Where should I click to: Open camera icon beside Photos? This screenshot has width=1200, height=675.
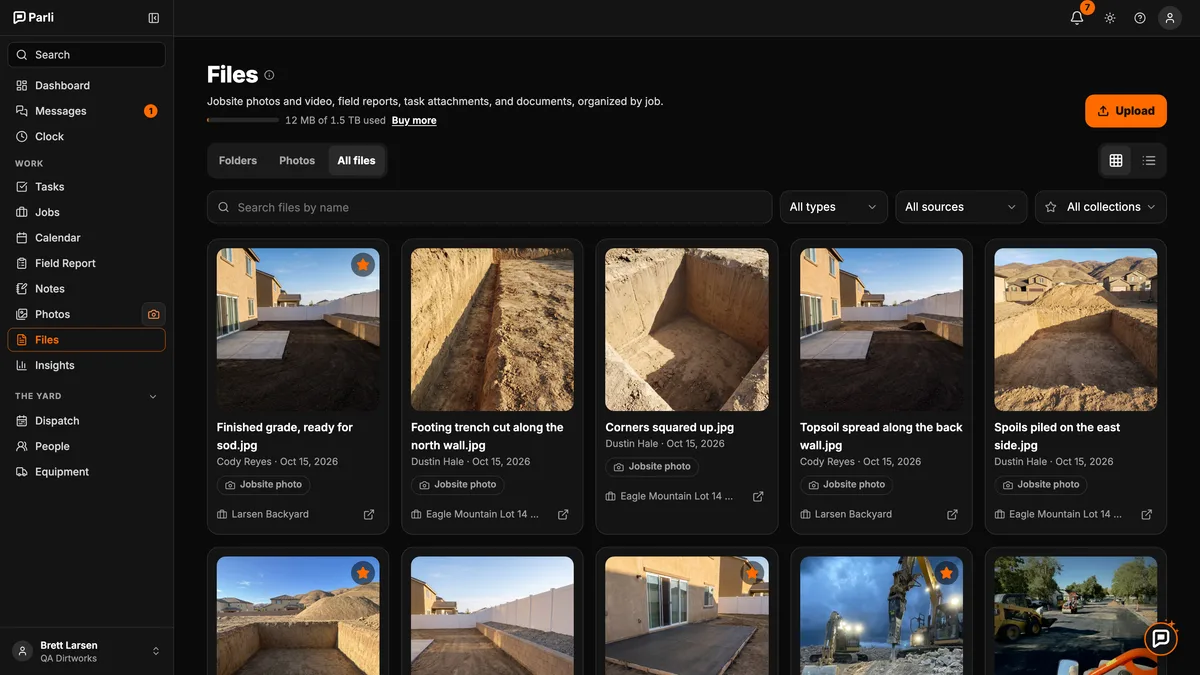pyautogui.click(x=153, y=314)
